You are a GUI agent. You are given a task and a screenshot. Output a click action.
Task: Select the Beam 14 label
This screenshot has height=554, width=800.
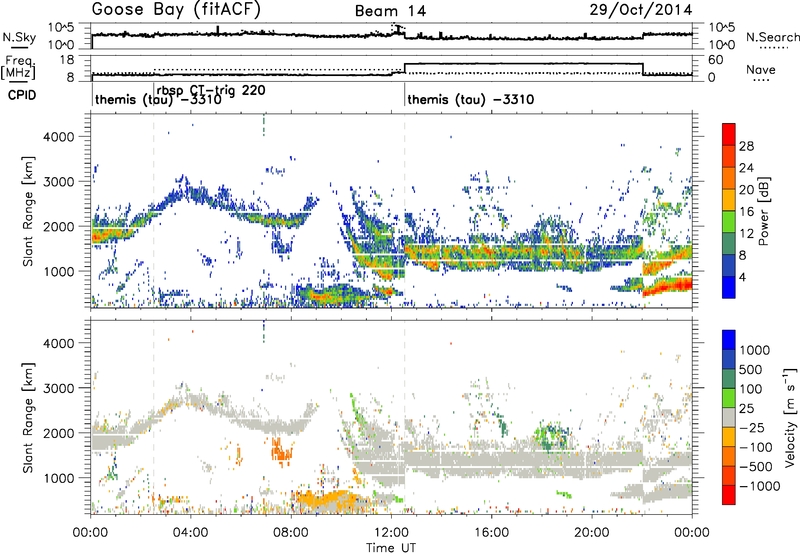[x=390, y=11]
